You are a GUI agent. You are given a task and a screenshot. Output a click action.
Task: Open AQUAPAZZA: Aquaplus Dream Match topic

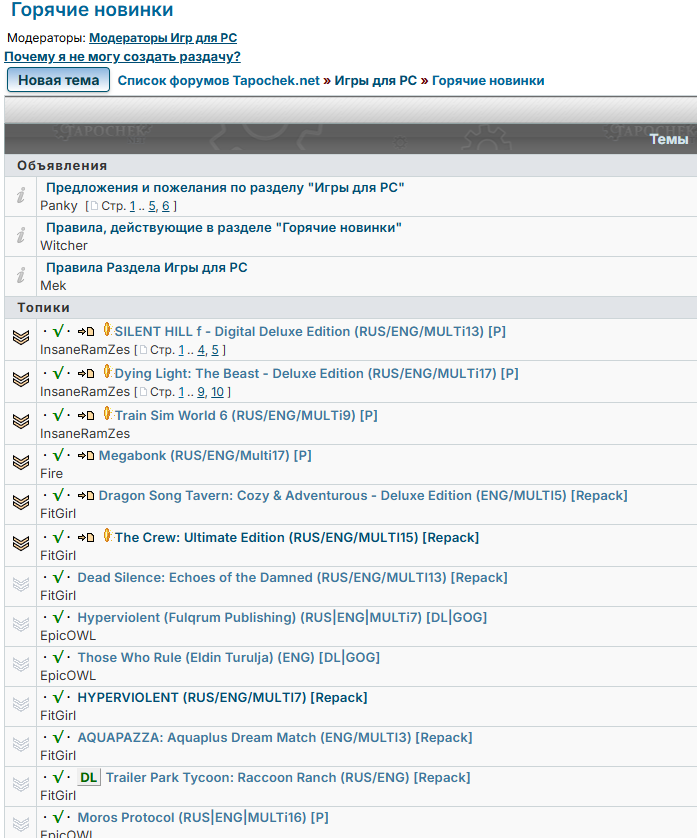point(275,738)
